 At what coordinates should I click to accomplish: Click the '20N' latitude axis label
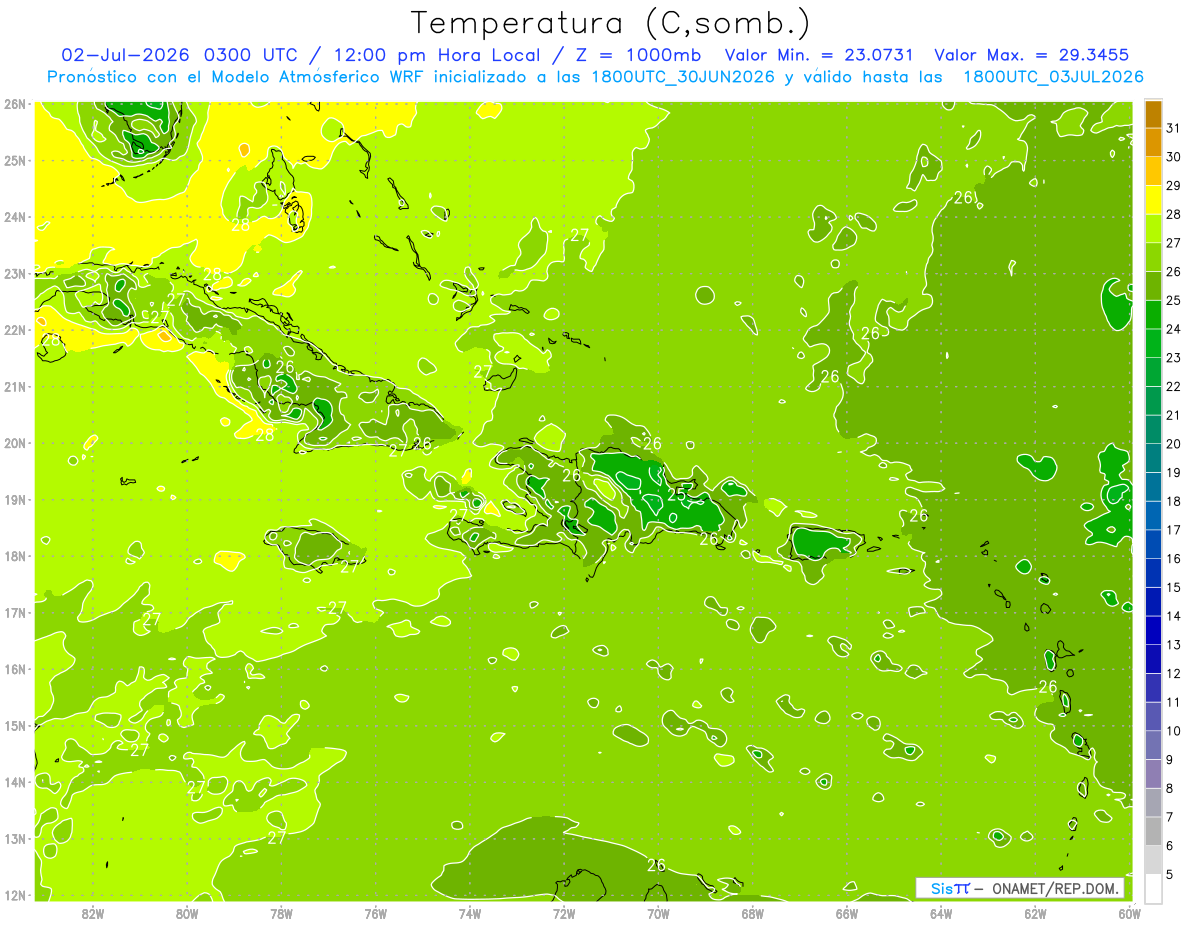(x=15, y=443)
